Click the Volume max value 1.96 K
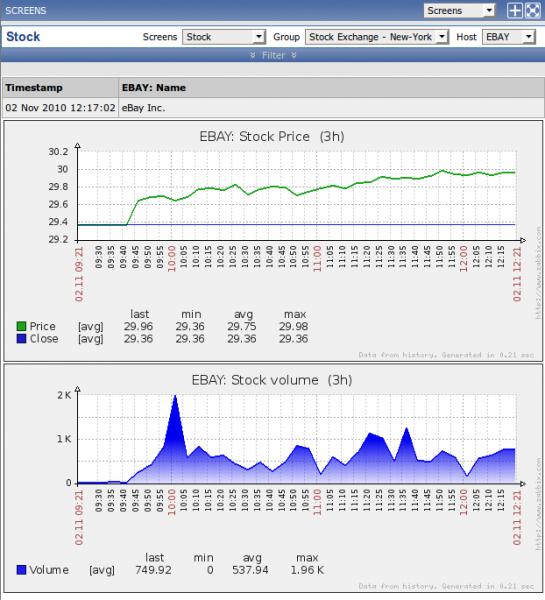 (x=307, y=570)
